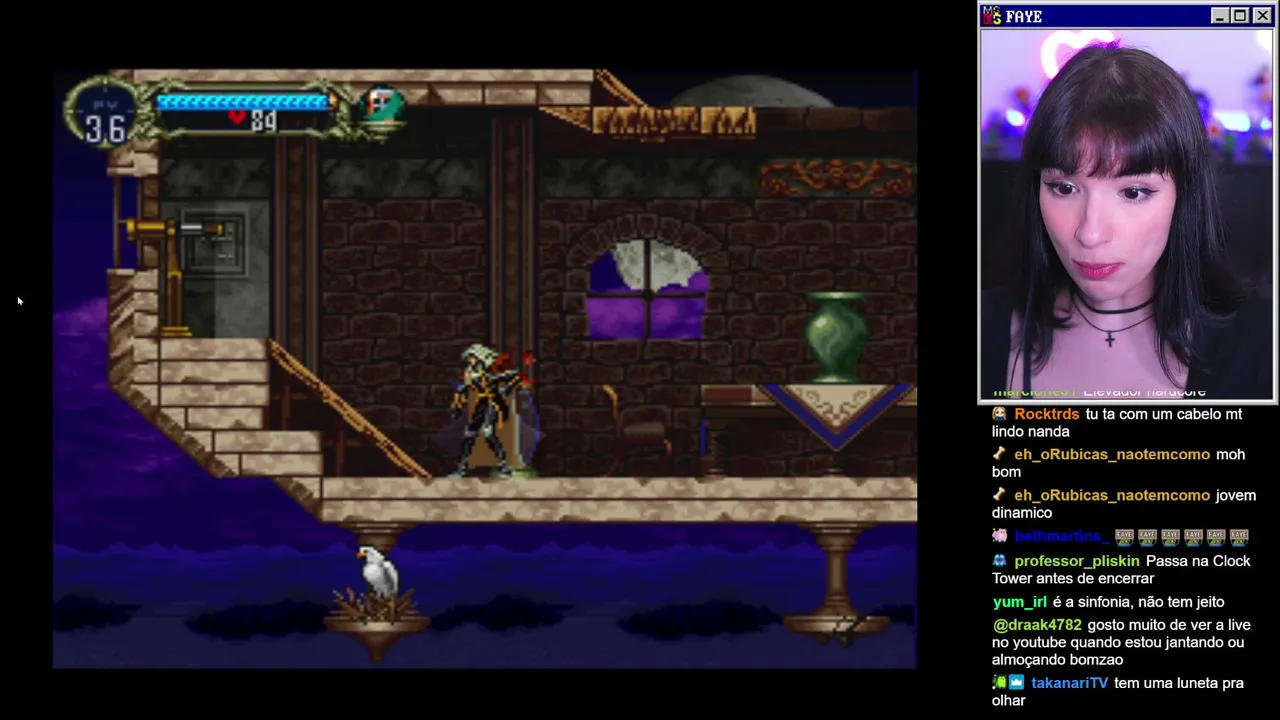The image size is (1280, 720).
Task: Click the ghost badge beside professor_pliskin
Action: click(x=999, y=561)
